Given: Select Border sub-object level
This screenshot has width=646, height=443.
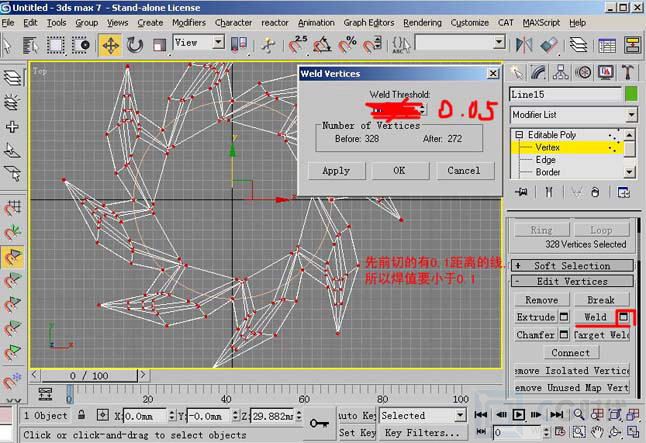Looking at the screenshot, I should (548, 172).
